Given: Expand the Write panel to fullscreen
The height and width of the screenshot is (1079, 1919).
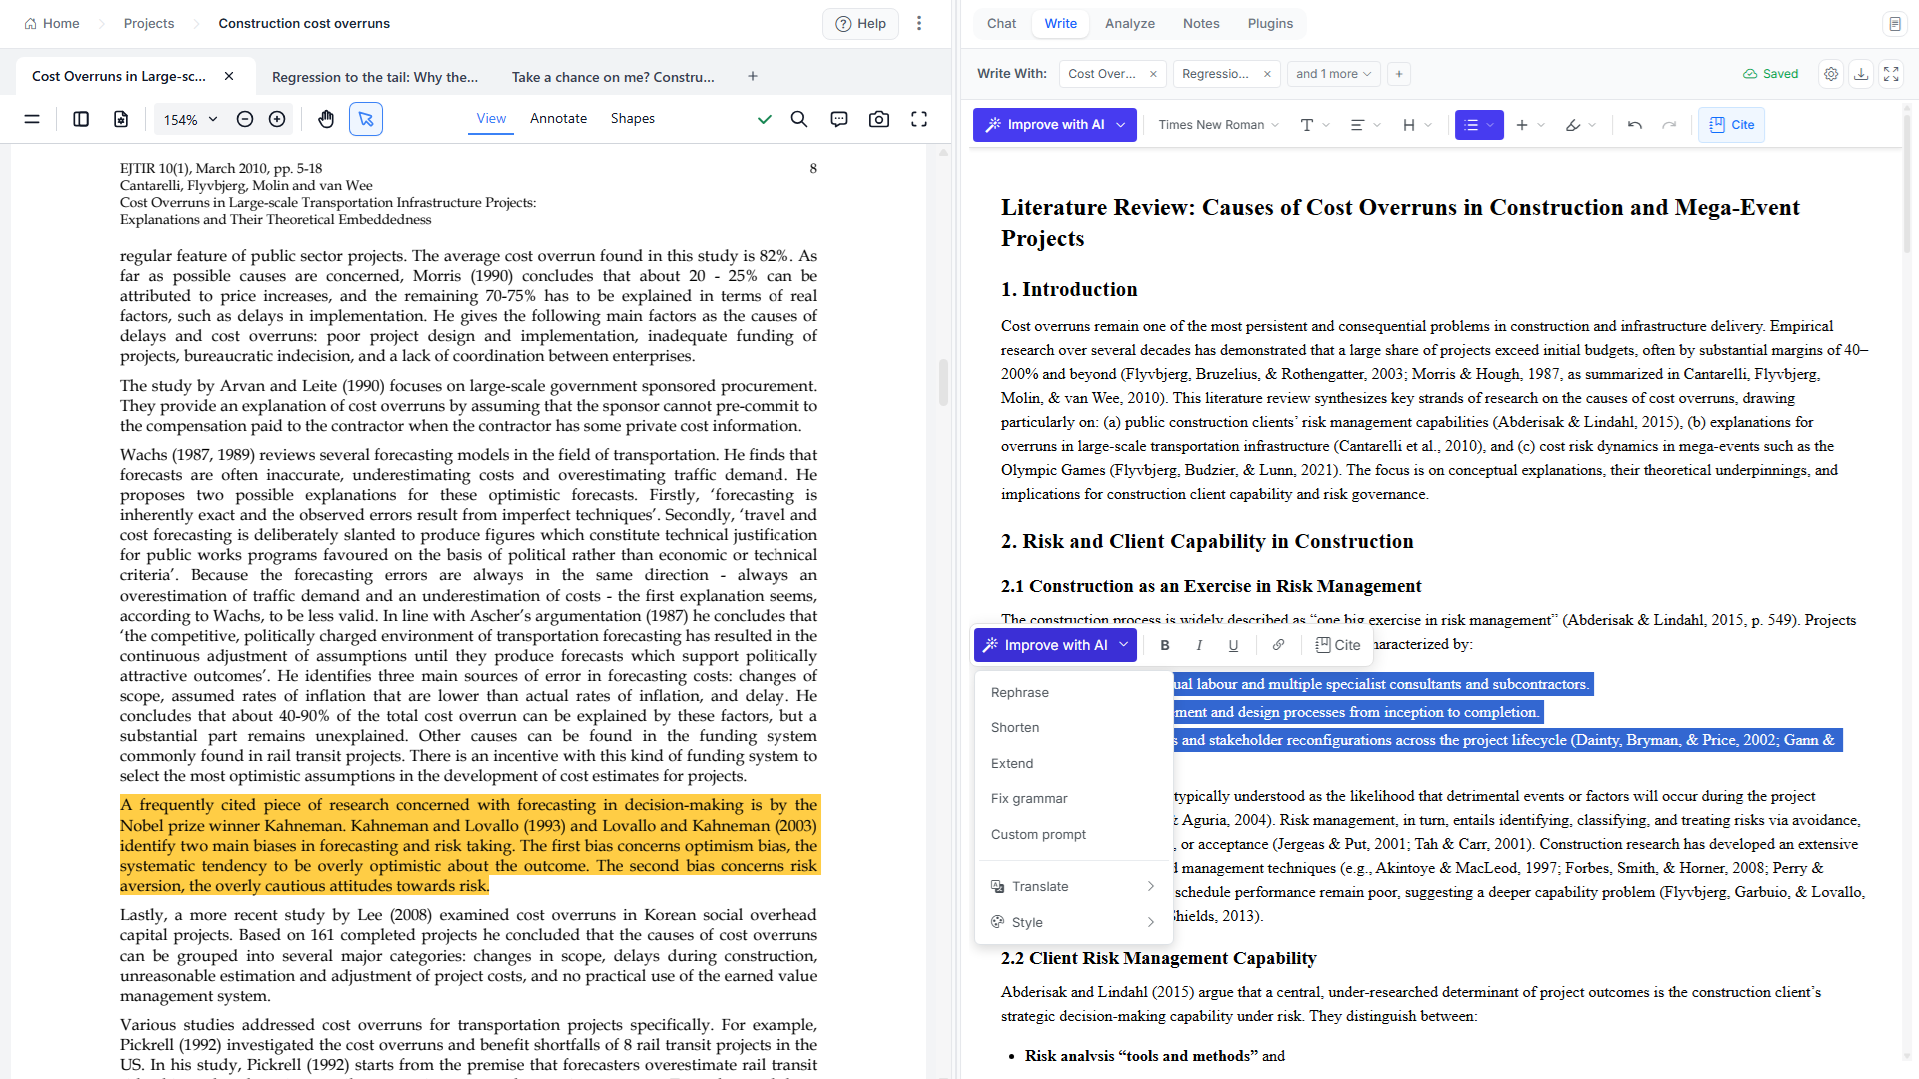Looking at the screenshot, I should coord(1891,74).
